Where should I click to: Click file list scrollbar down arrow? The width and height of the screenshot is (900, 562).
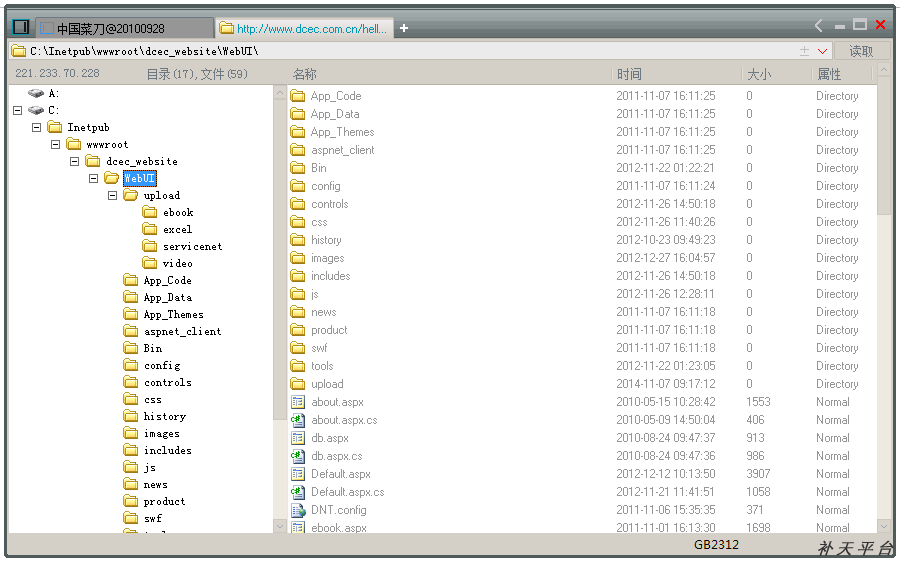pyautogui.click(x=883, y=526)
